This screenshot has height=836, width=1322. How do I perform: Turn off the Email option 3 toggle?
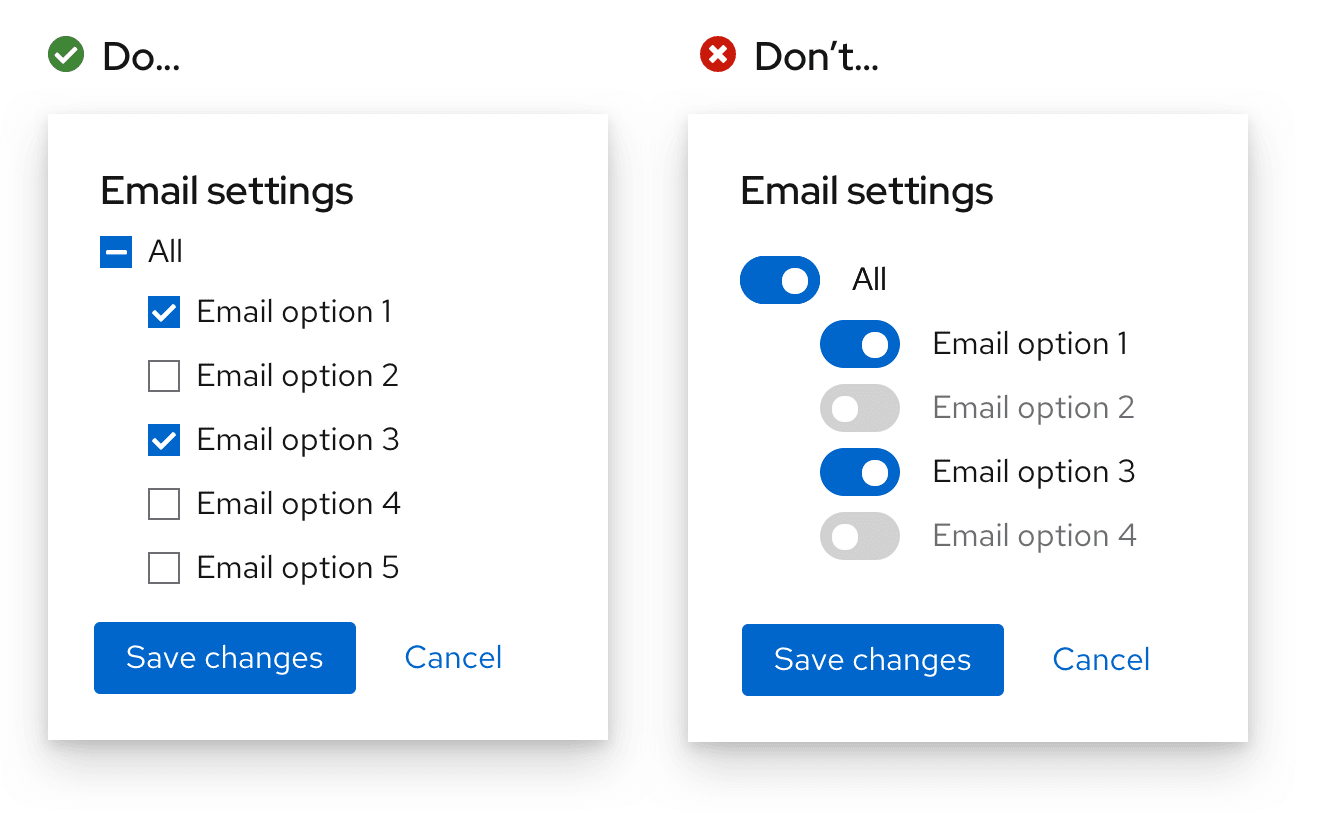pyautogui.click(x=859, y=472)
